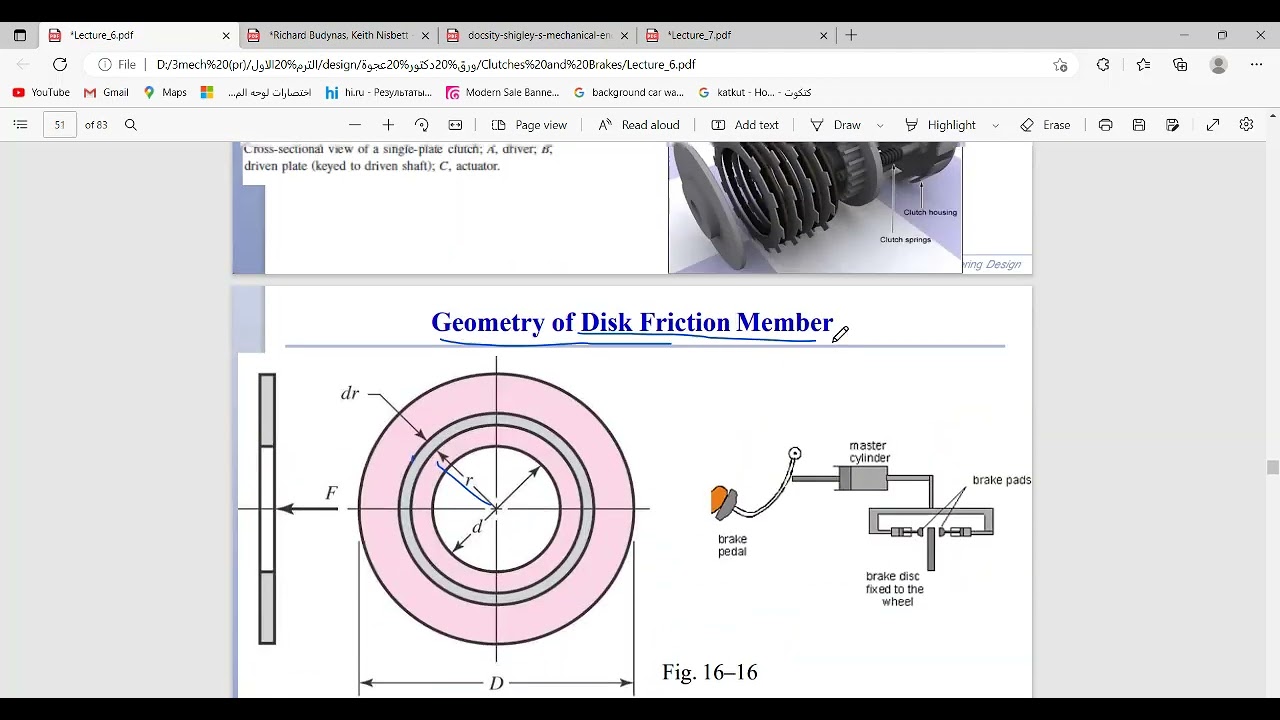
Task: Open the PDF search tool
Action: click(130, 125)
